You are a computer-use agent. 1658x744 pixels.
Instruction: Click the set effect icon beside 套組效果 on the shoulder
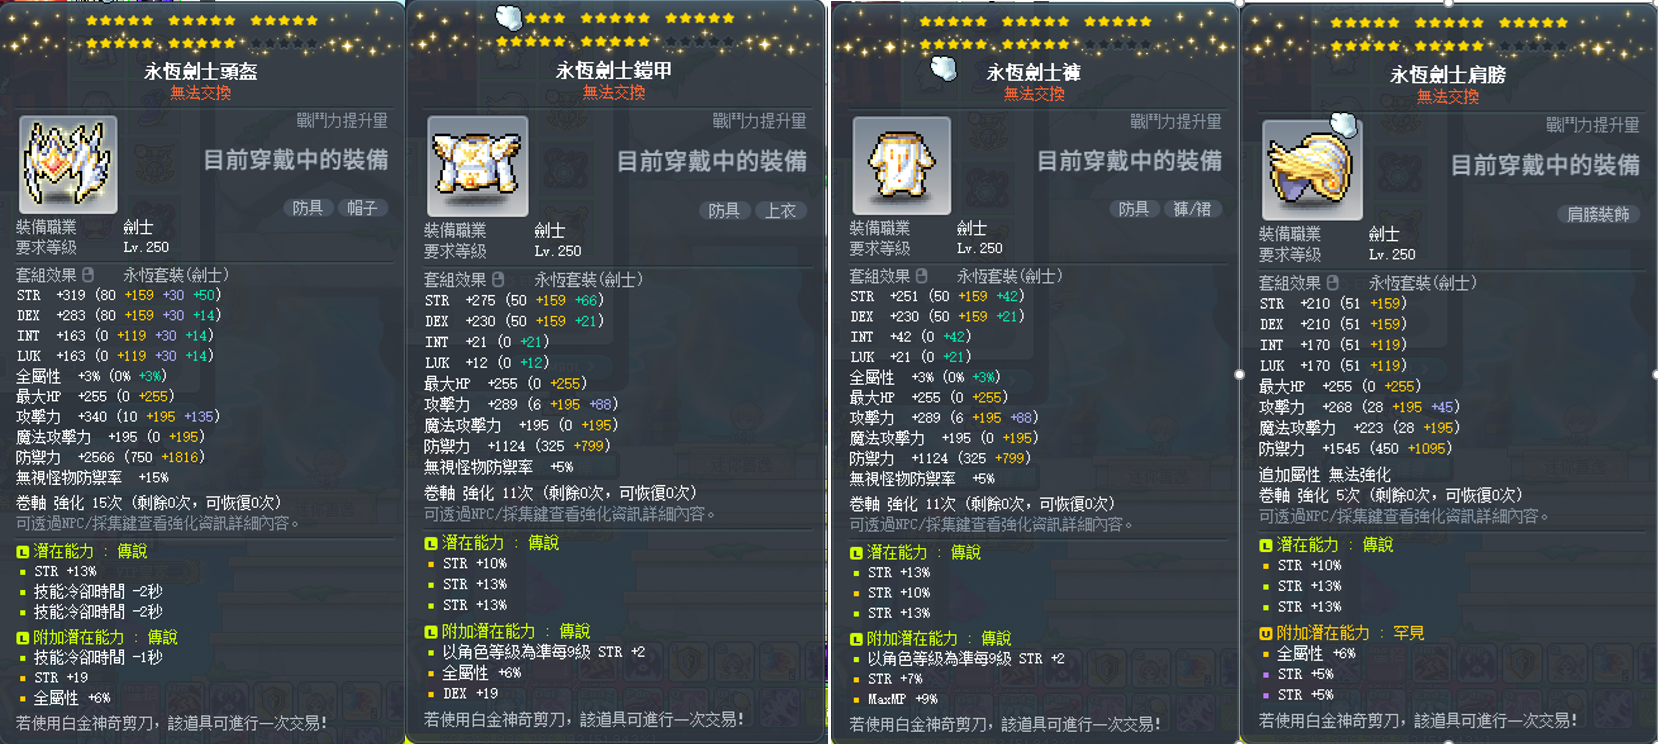pyautogui.click(x=1332, y=283)
